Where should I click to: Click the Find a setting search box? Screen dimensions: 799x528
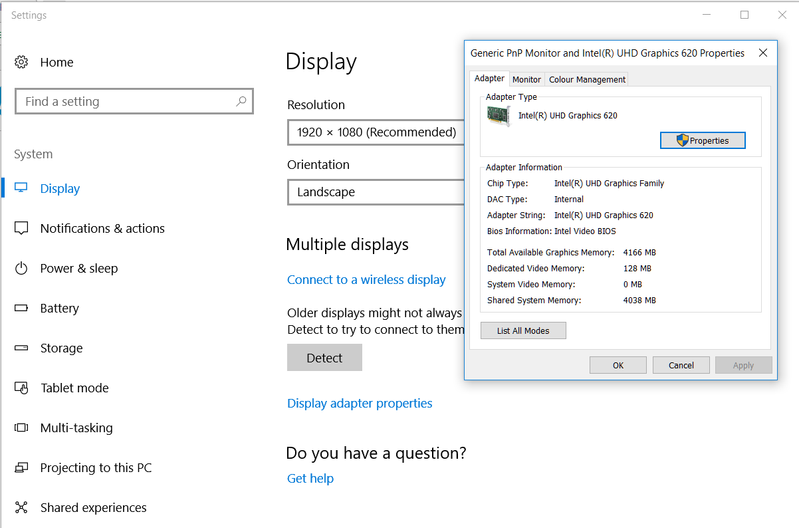[x=134, y=101]
